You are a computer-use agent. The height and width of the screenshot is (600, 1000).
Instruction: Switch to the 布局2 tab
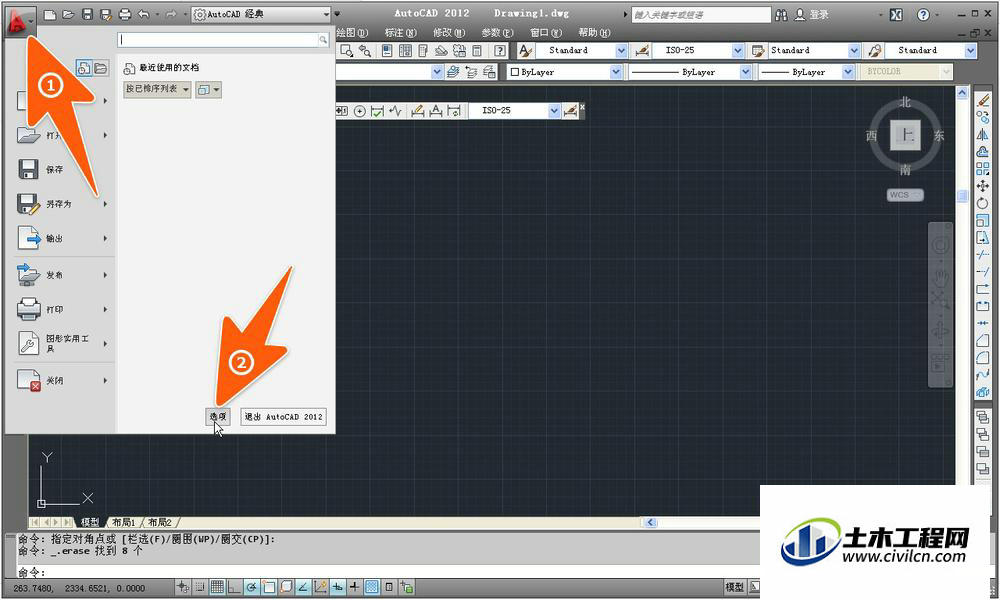click(x=159, y=522)
